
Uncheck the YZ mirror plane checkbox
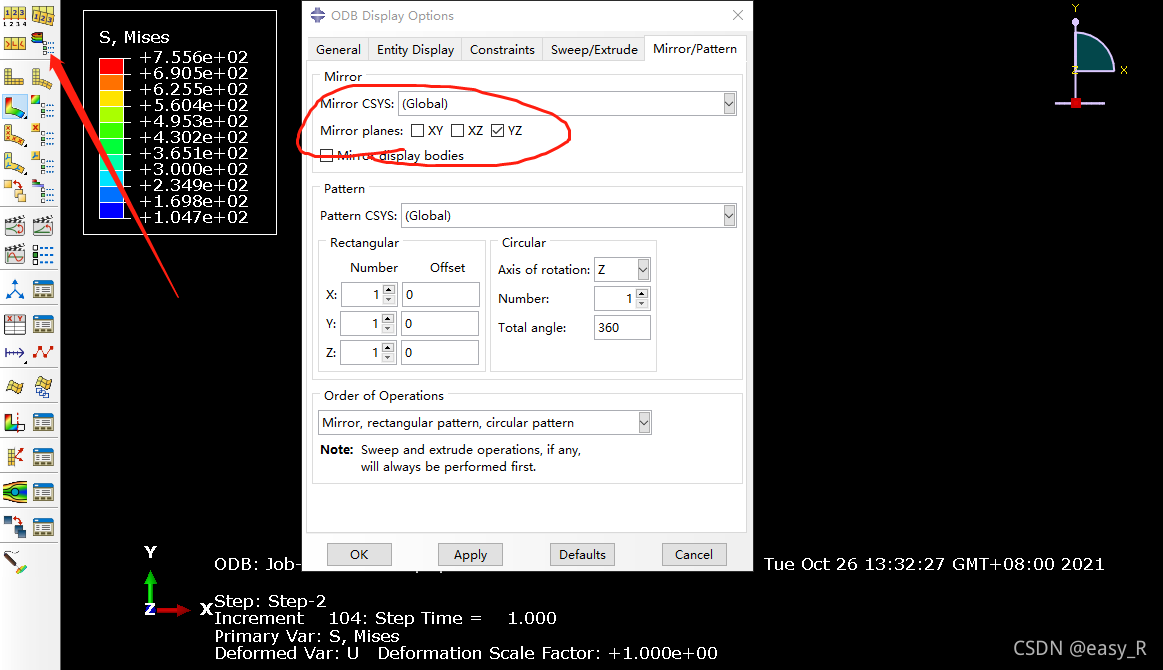tap(497, 131)
